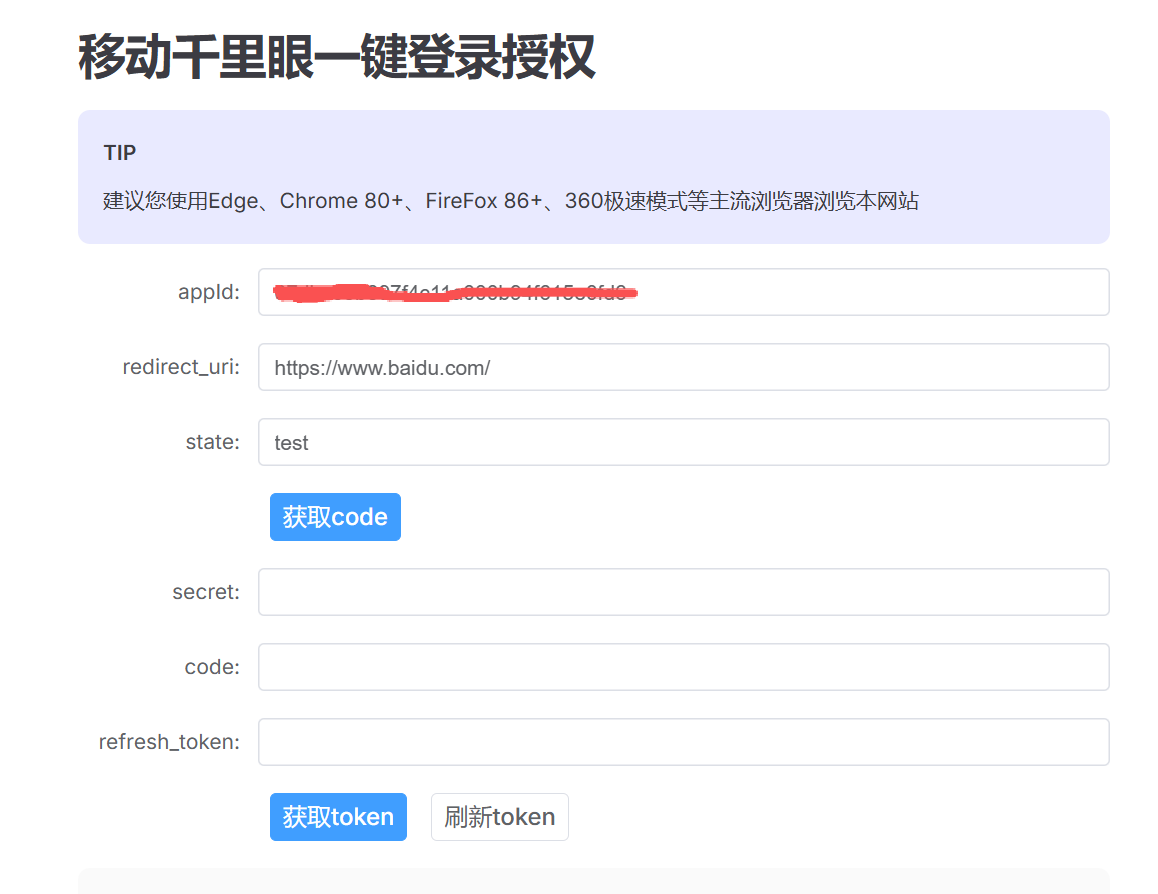Click the 刷新token button
Image resolution: width=1158 pixels, height=894 pixels.
coord(499,817)
